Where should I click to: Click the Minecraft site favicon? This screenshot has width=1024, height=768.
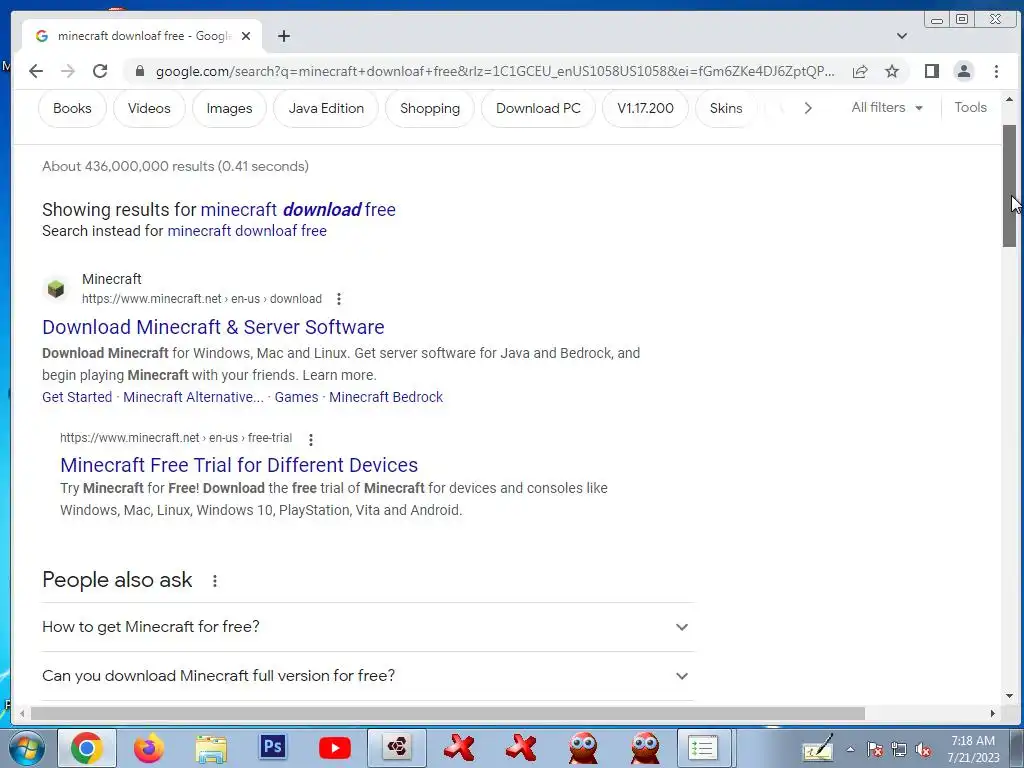[56, 289]
